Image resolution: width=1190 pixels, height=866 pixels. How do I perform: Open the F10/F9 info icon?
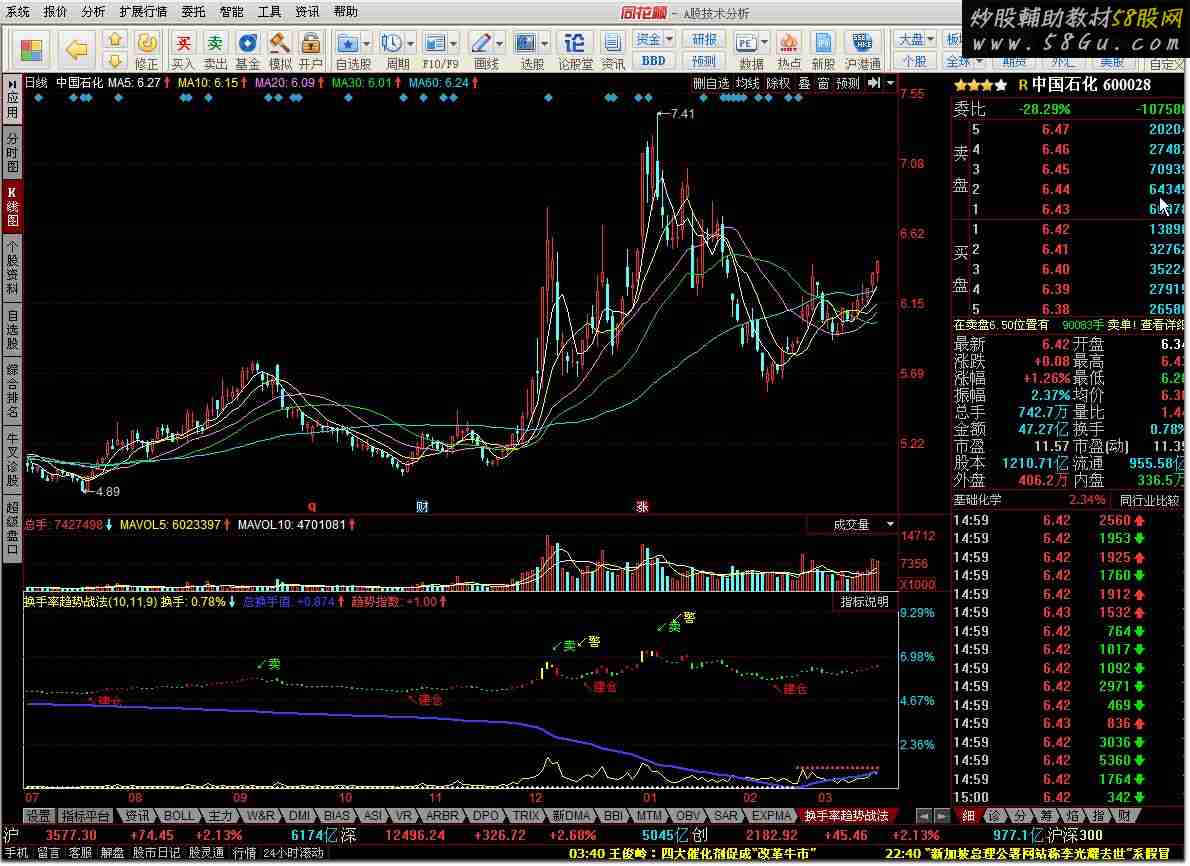pyautogui.click(x=436, y=50)
